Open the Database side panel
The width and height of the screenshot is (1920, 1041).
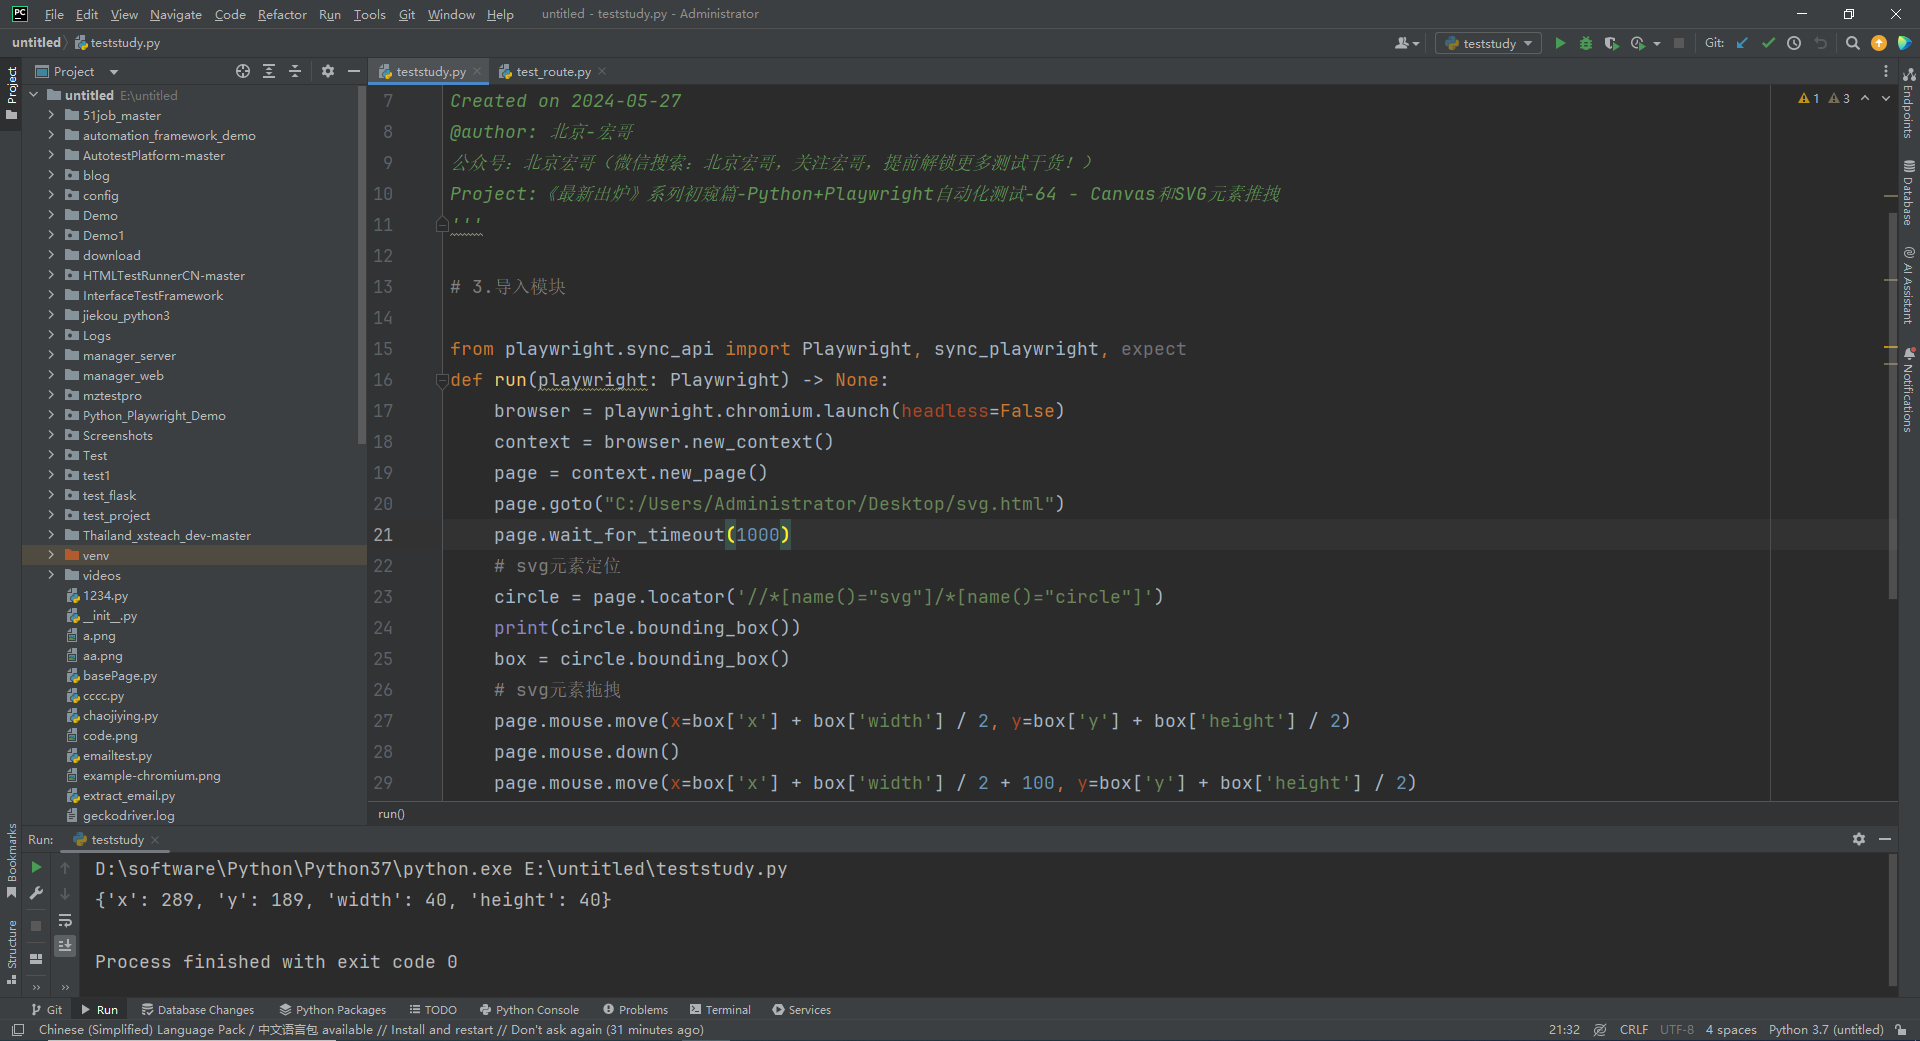pyautogui.click(x=1908, y=193)
